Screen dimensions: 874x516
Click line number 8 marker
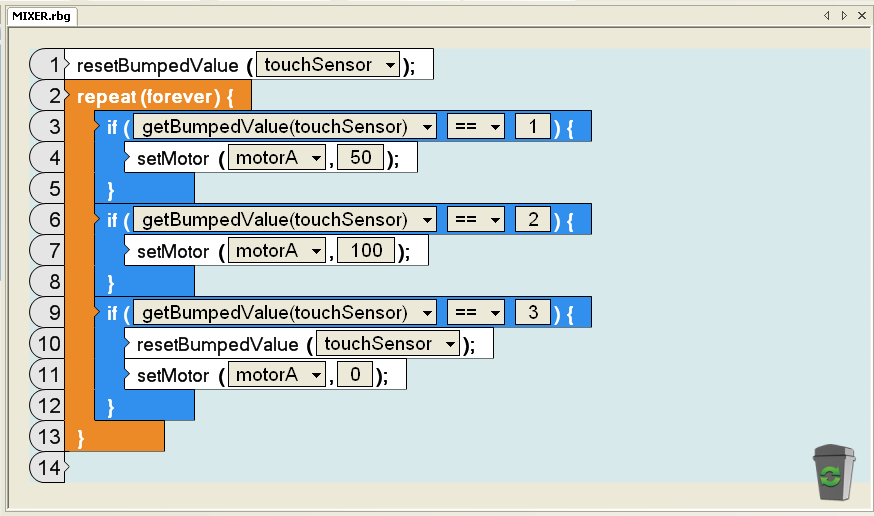tap(49, 281)
